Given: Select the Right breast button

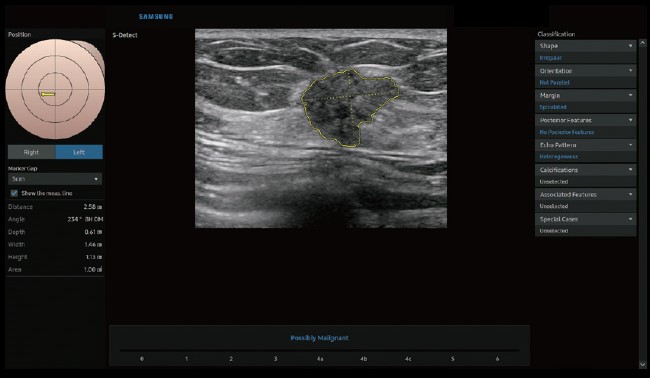Looking at the screenshot, I should point(32,152).
